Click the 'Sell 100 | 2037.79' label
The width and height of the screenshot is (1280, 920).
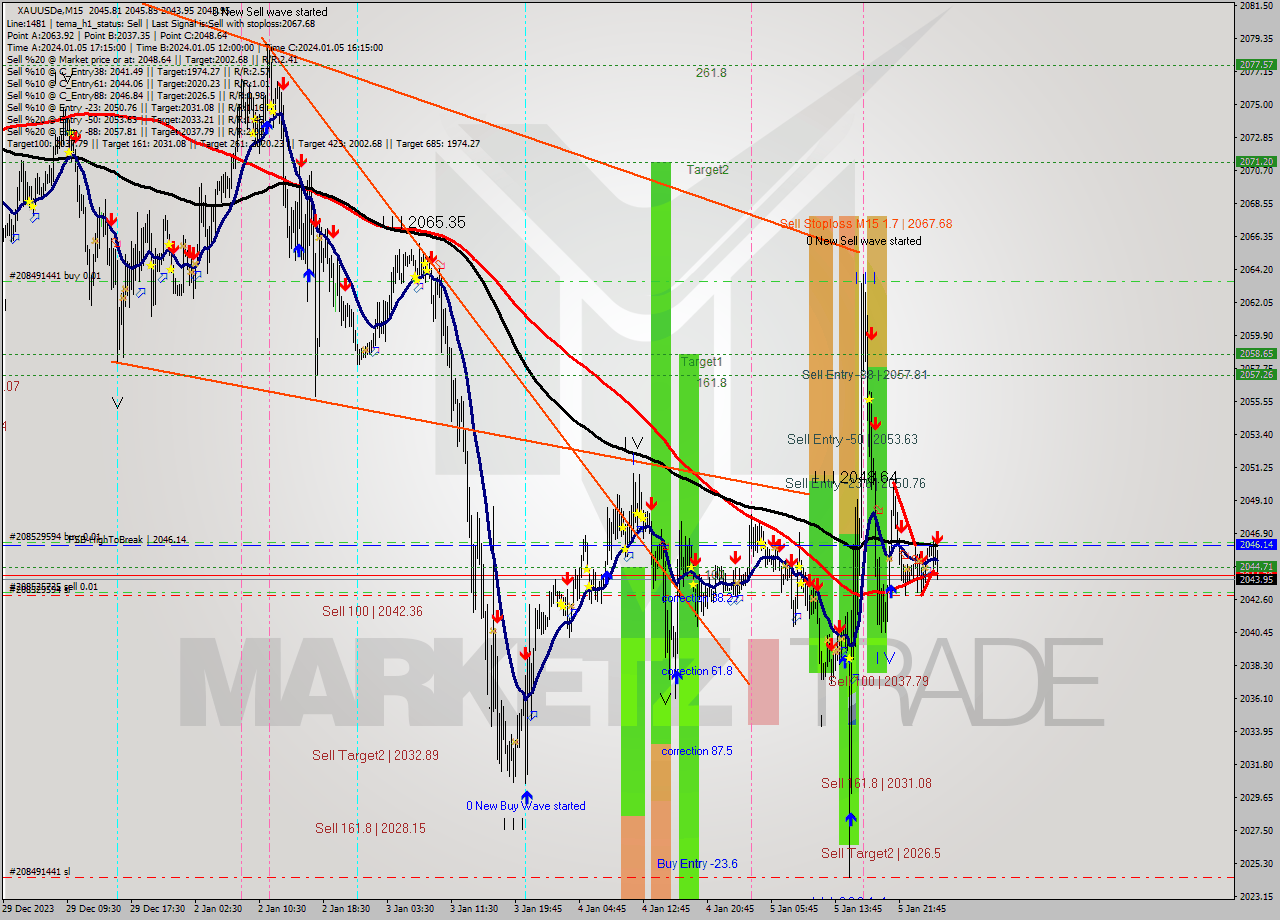878,681
